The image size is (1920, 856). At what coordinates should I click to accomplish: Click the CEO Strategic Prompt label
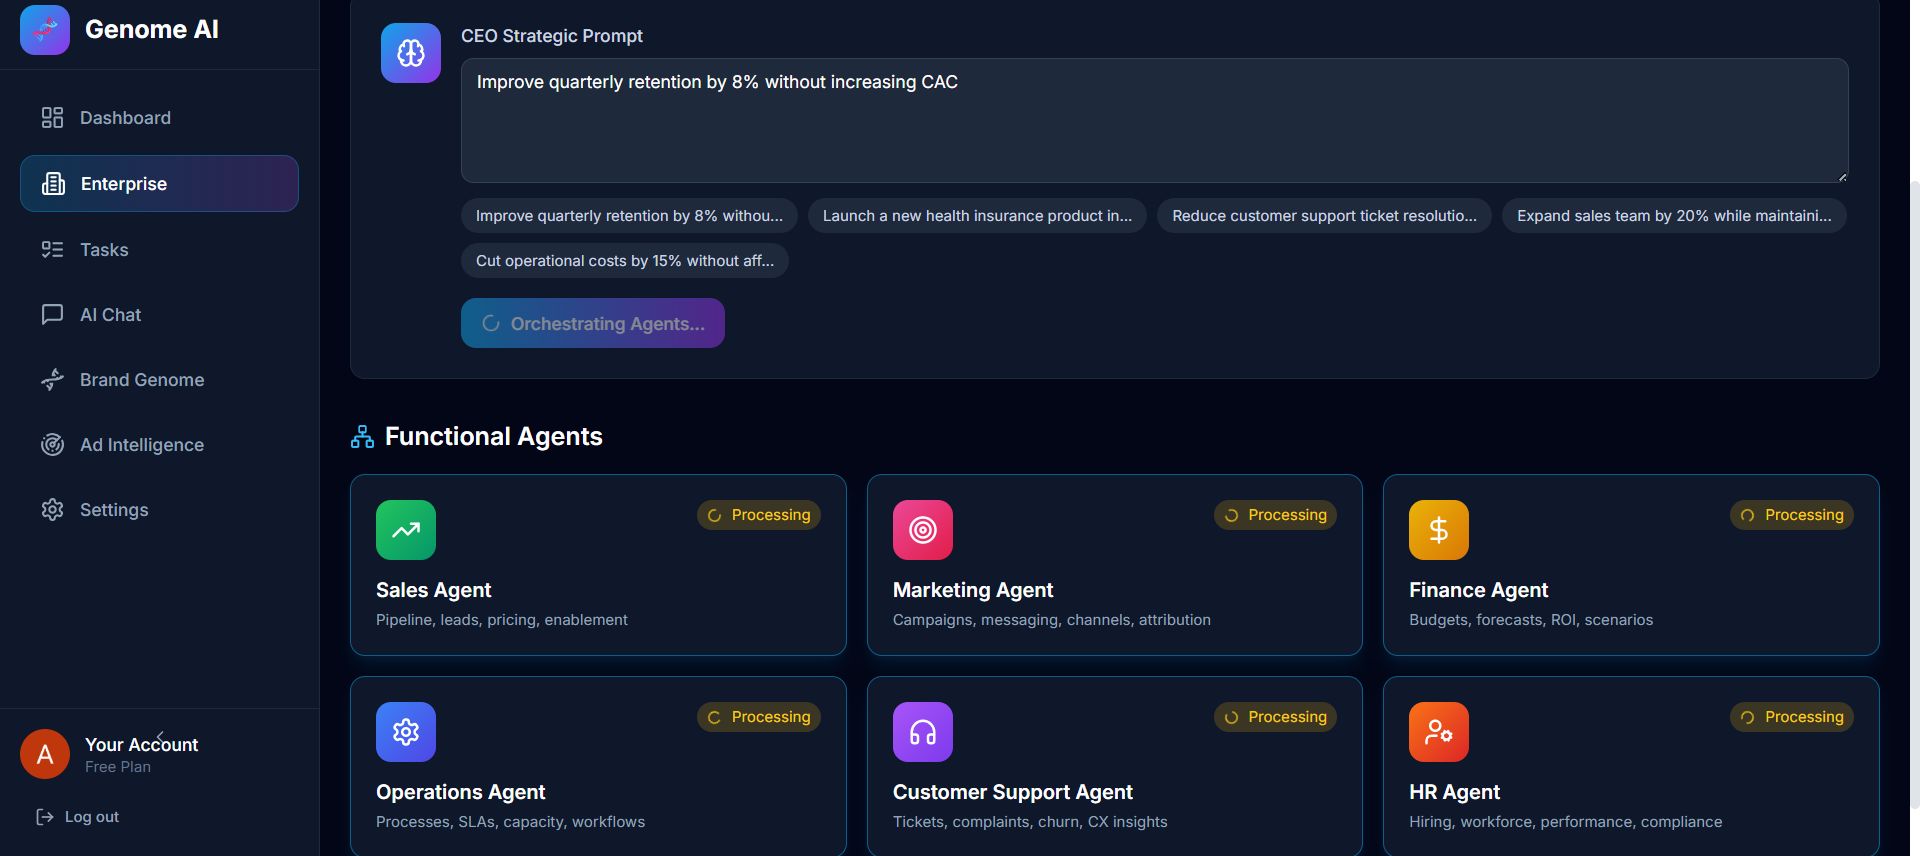552,36
